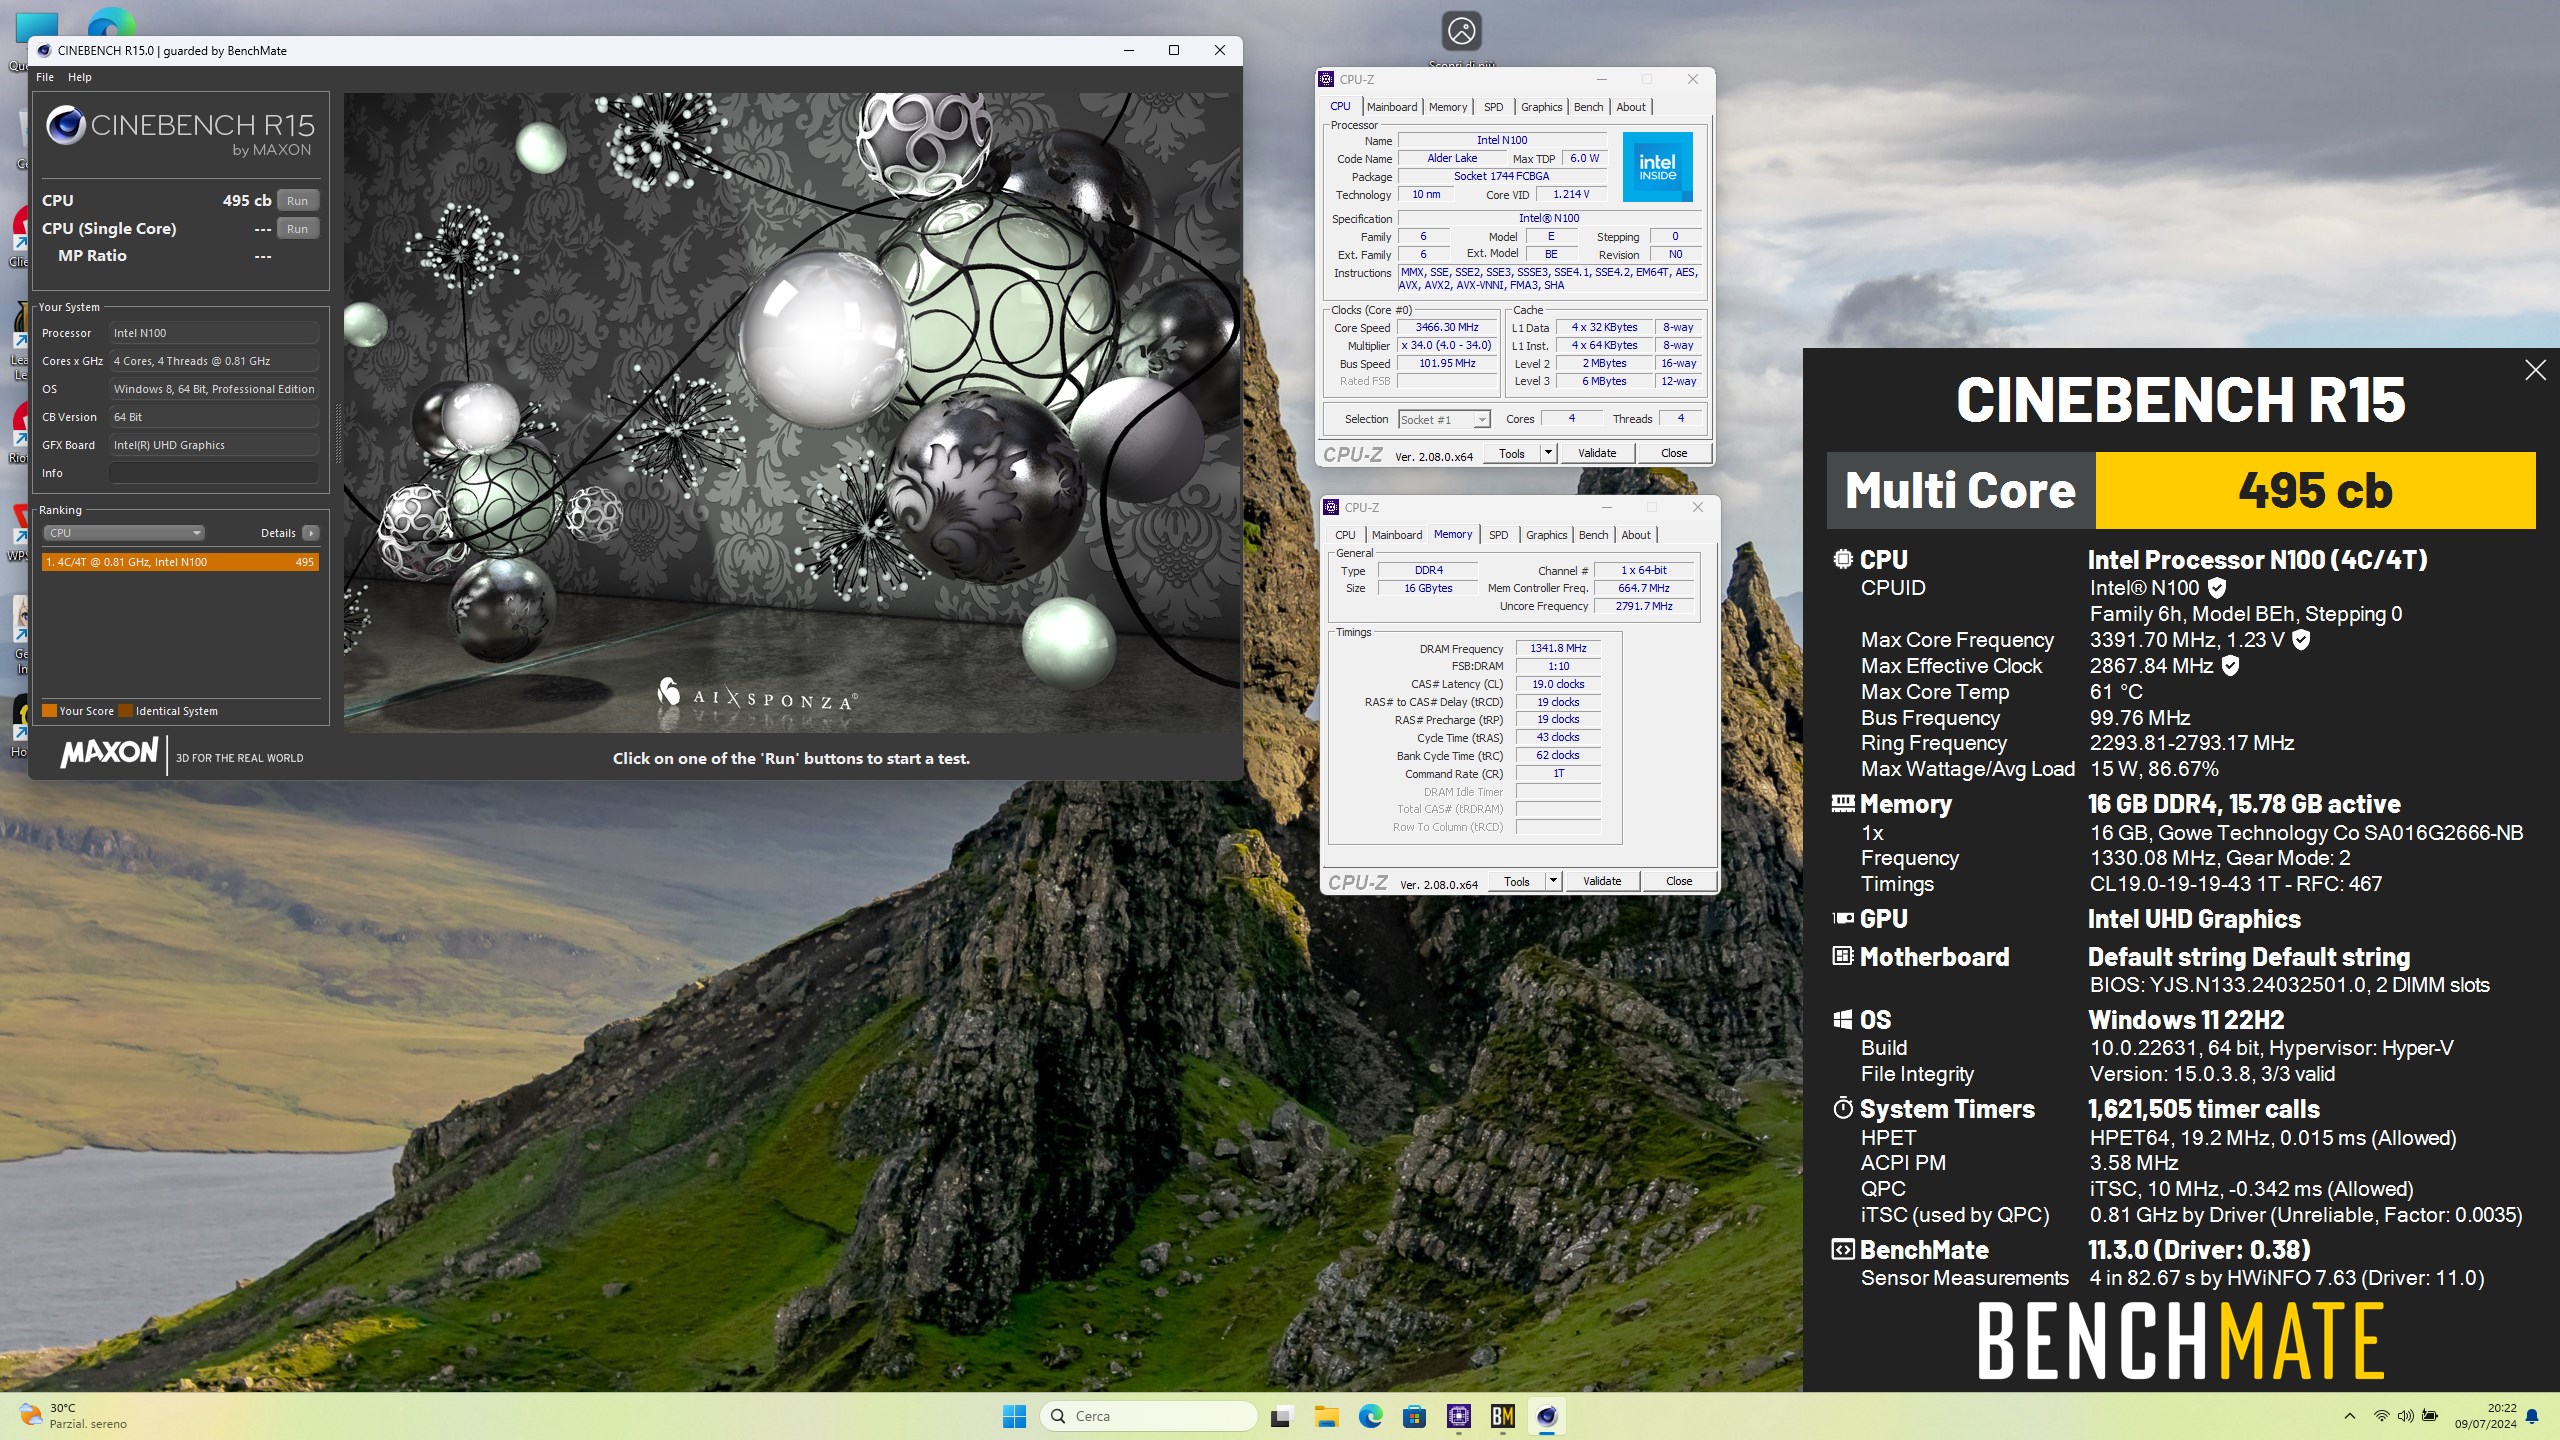Image resolution: width=2560 pixels, height=1440 pixels.
Task: Click the rendered scene preview image
Action: [x=791, y=413]
